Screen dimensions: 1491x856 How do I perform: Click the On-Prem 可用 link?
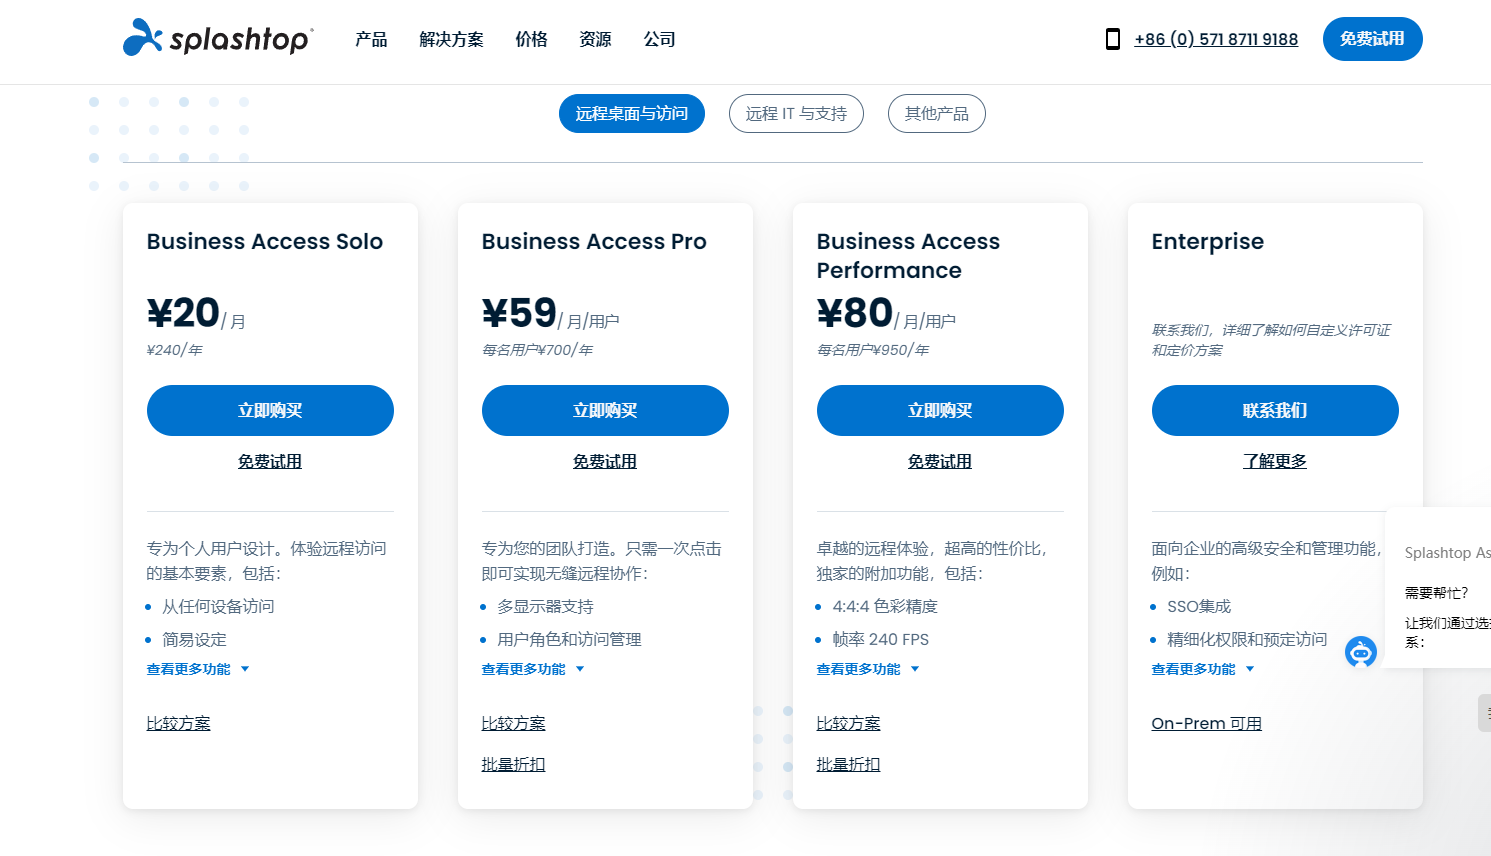pos(1207,723)
